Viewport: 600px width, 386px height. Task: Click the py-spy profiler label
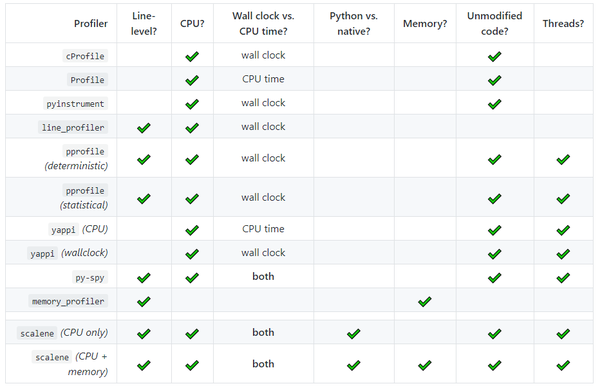coord(90,277)
